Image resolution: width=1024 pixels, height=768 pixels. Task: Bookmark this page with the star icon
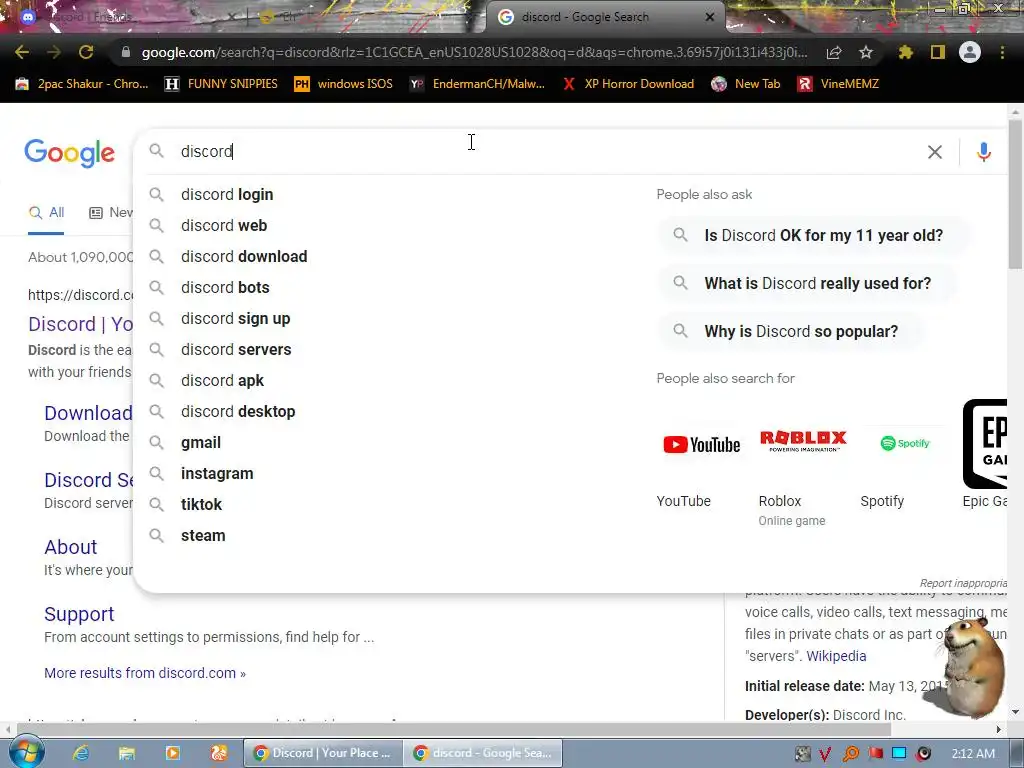[866, 52]
